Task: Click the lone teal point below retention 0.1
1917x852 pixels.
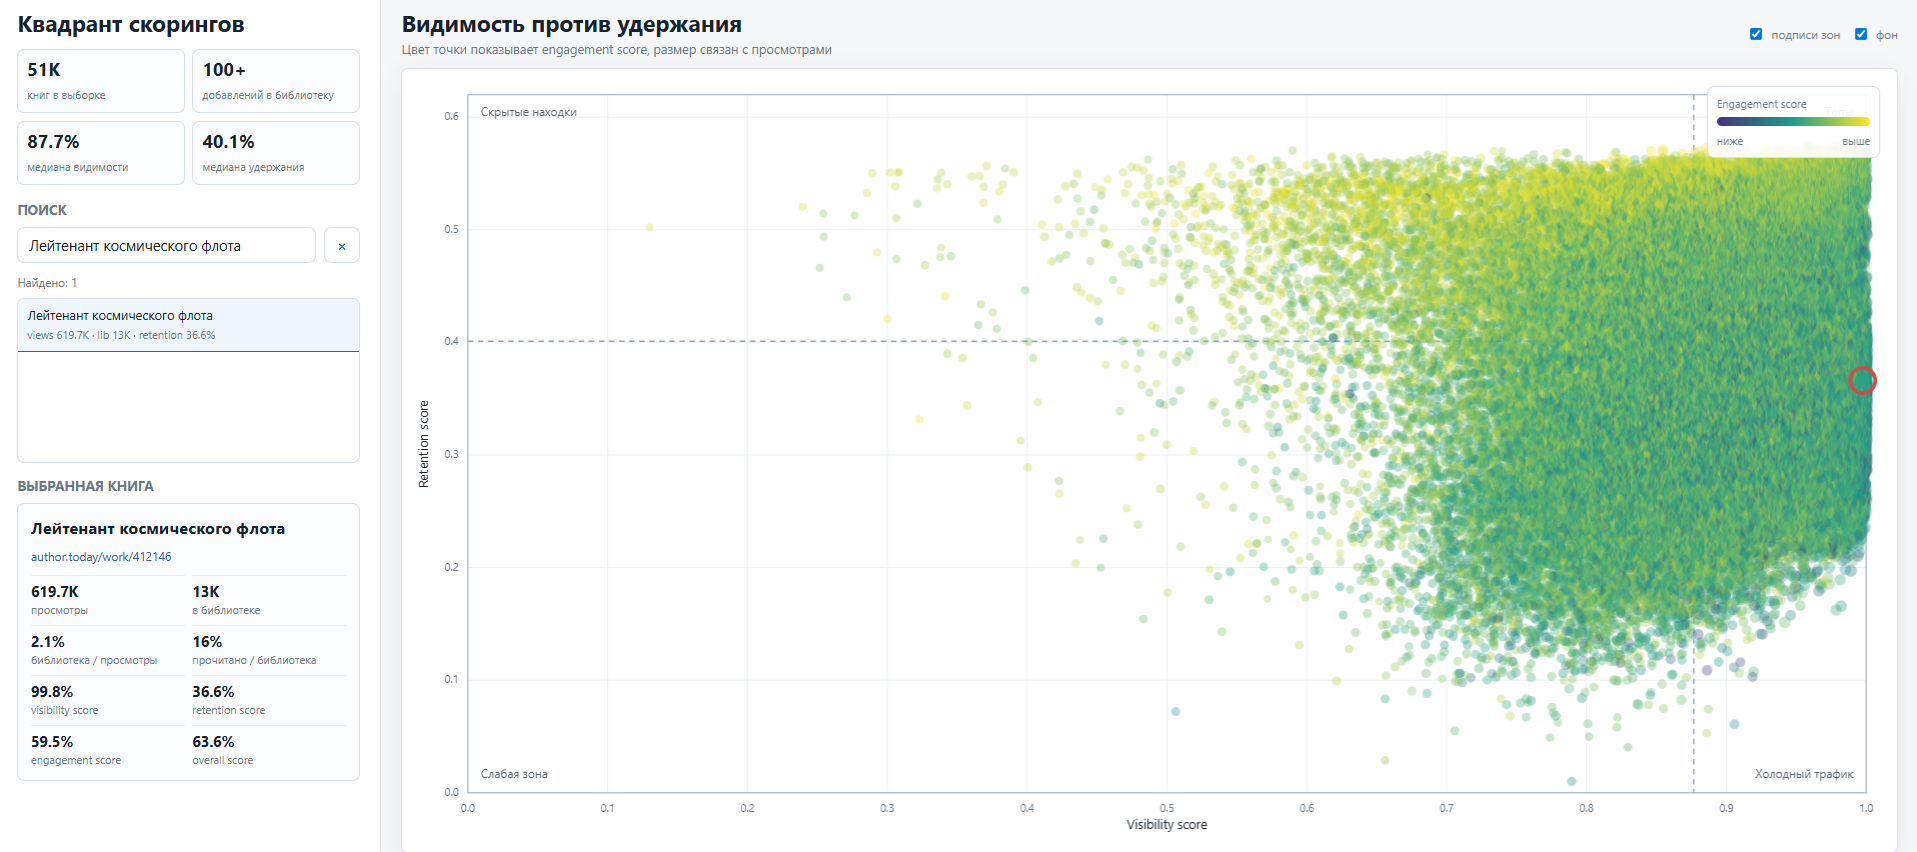Action: click(1176, 712)
